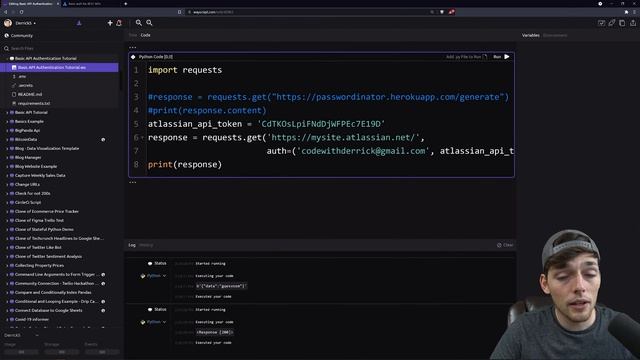Expand the CircleCi Script entry

click(7, 202)
